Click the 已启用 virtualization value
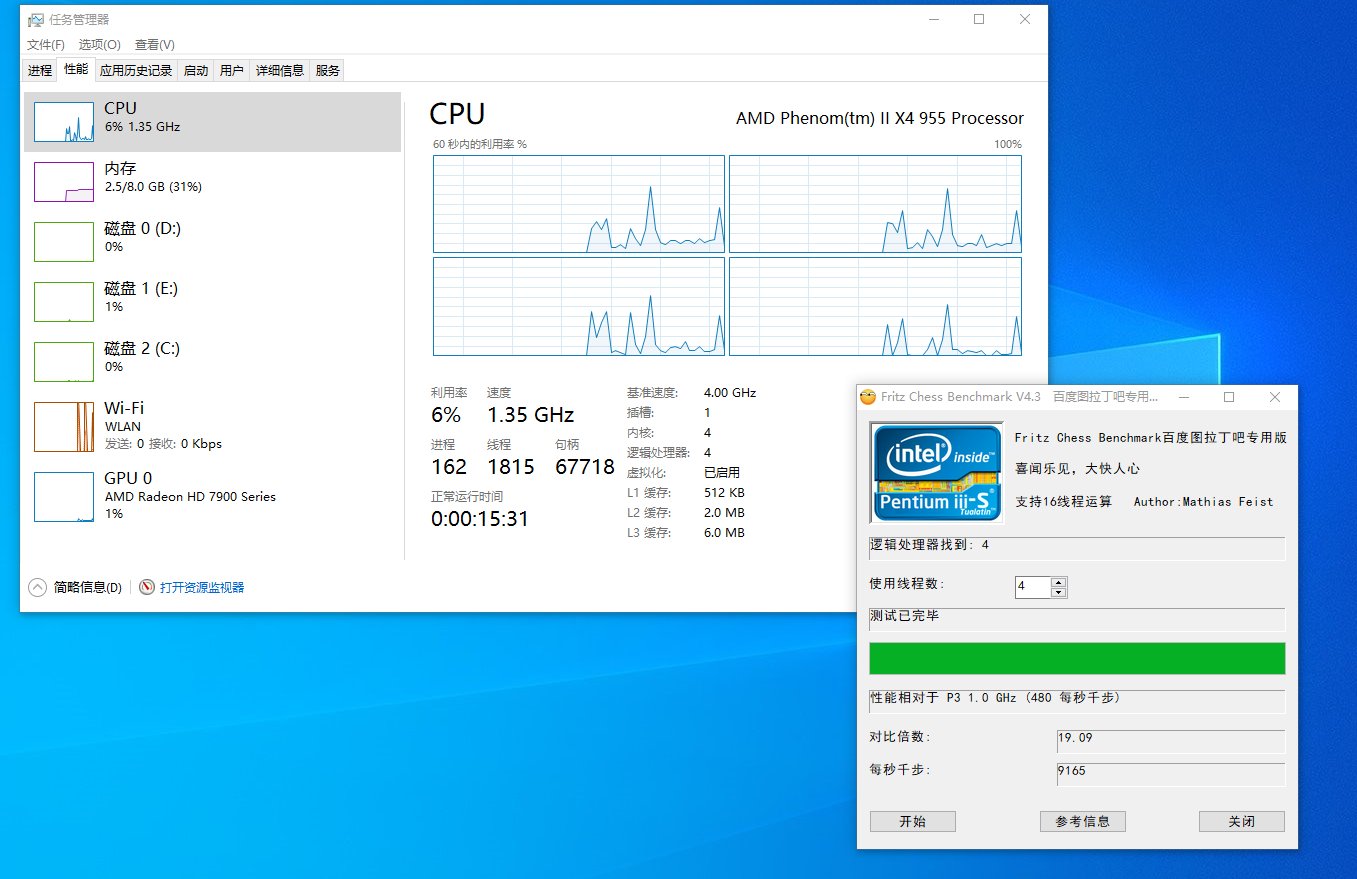This screenshot has width=1357, height=879. pos(722,473)
